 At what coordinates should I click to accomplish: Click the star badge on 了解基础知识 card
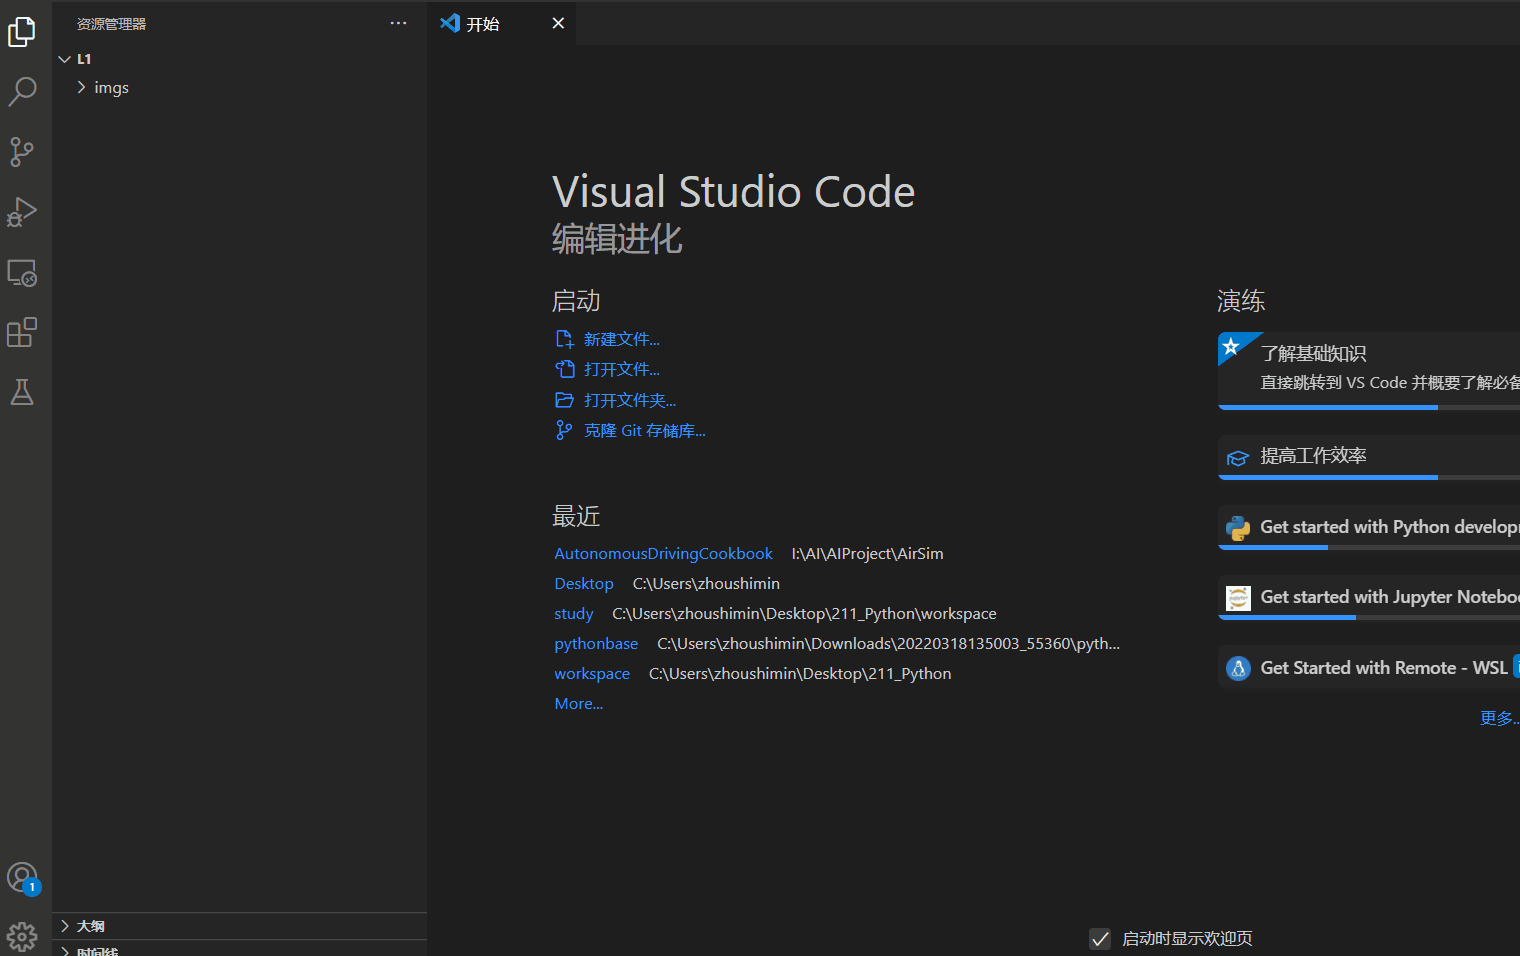tap(1231, 346)
